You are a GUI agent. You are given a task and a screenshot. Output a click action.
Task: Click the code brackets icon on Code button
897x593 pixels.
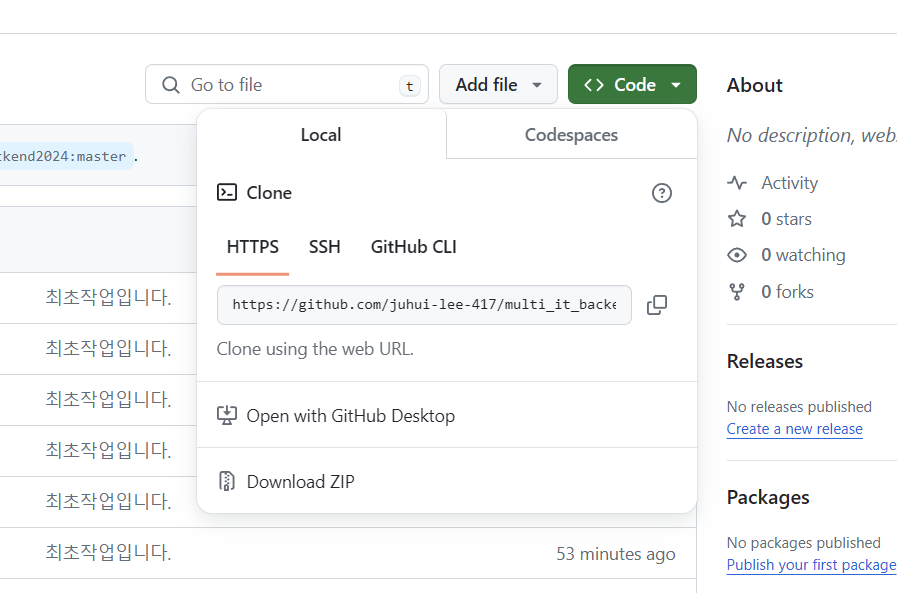pos(594,85)
